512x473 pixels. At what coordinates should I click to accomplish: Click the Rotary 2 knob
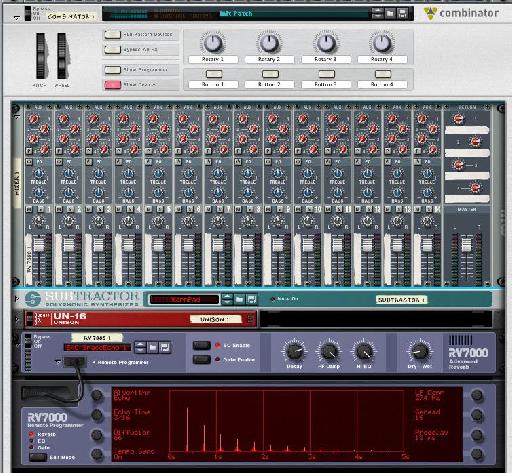pyautogui.click(x=269, y=43)
